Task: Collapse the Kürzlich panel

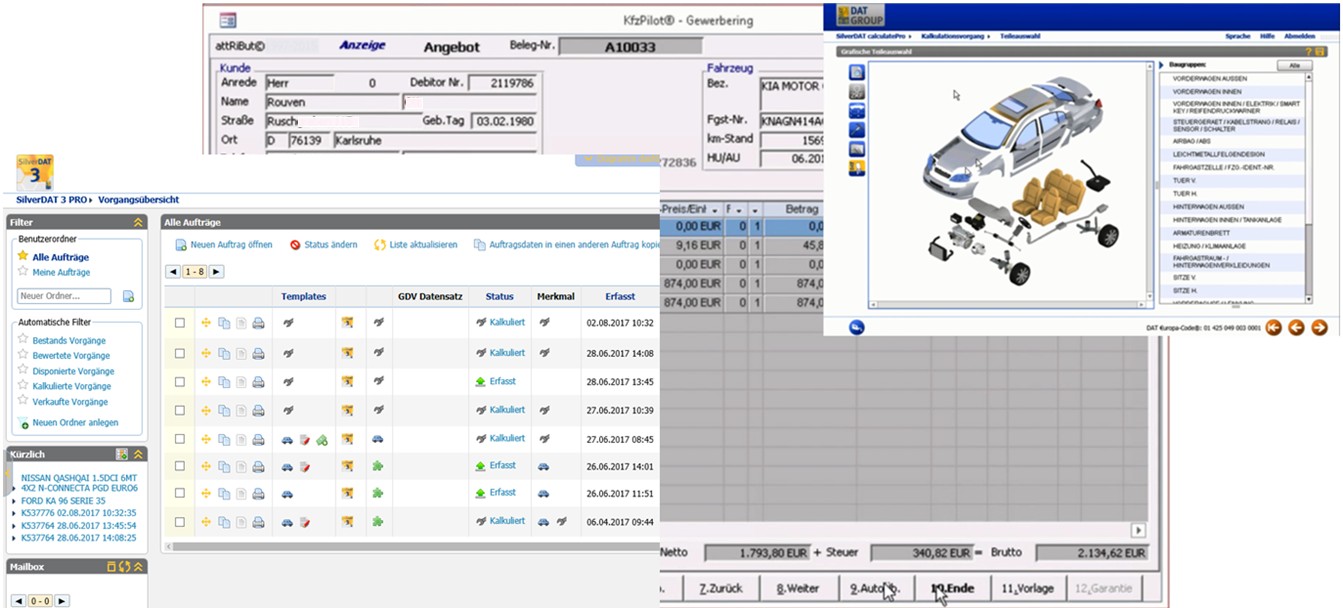Action: point(139,454)
